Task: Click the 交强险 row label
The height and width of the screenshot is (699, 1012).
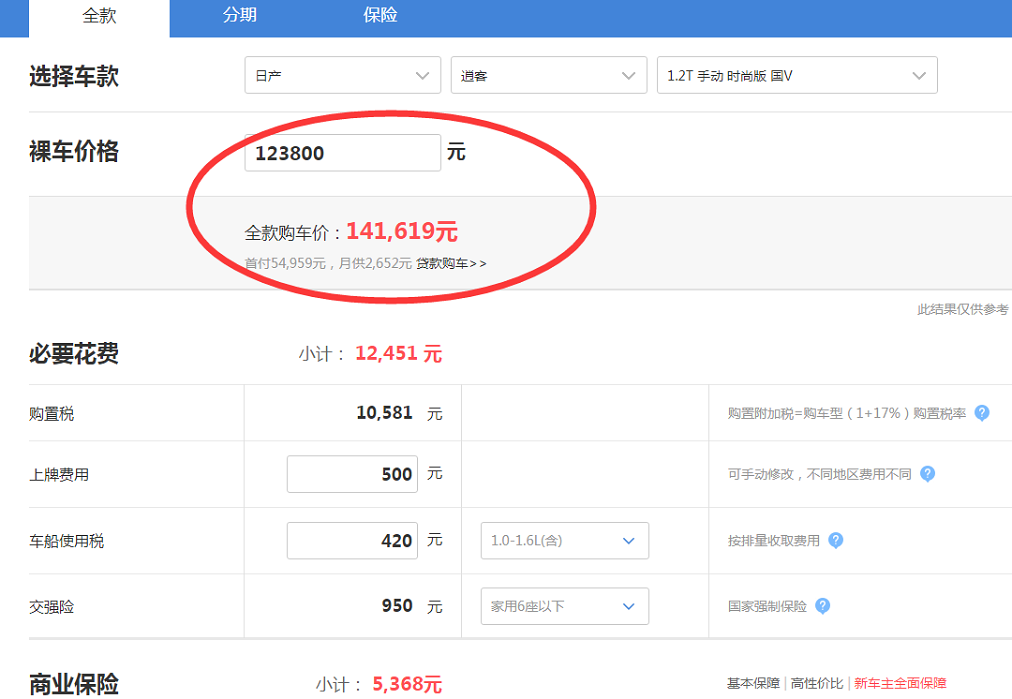Action: [x=52, y=607]
